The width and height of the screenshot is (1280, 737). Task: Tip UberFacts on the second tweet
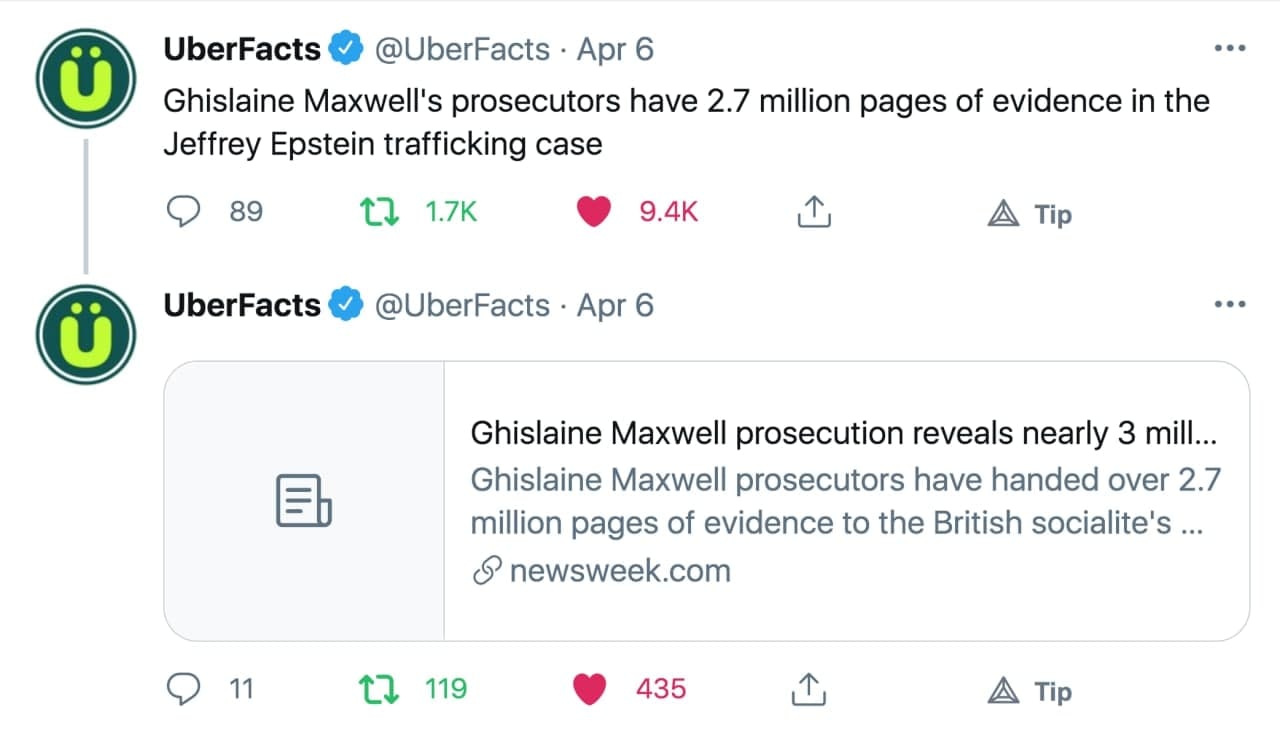point(1030,691)
